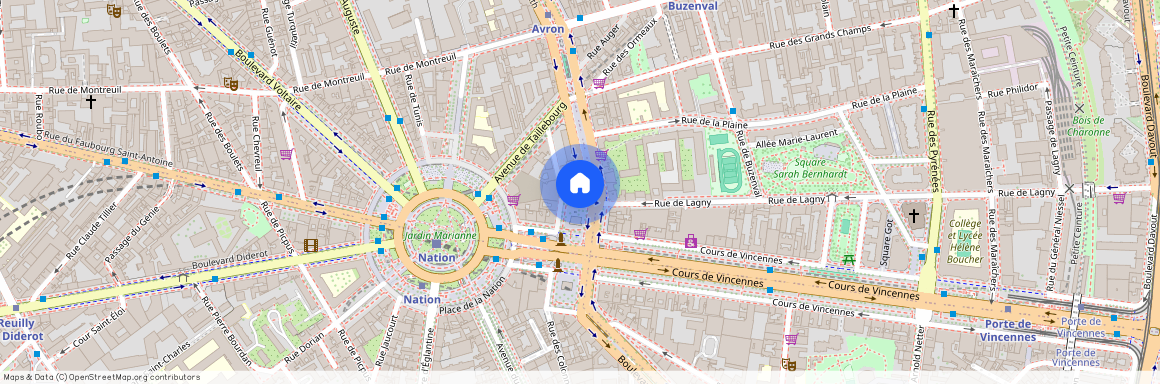The width and height of the screenshot is (1160, 384).
Task: Select the Reuilly Diderot station label
Action: coord(21,329)
